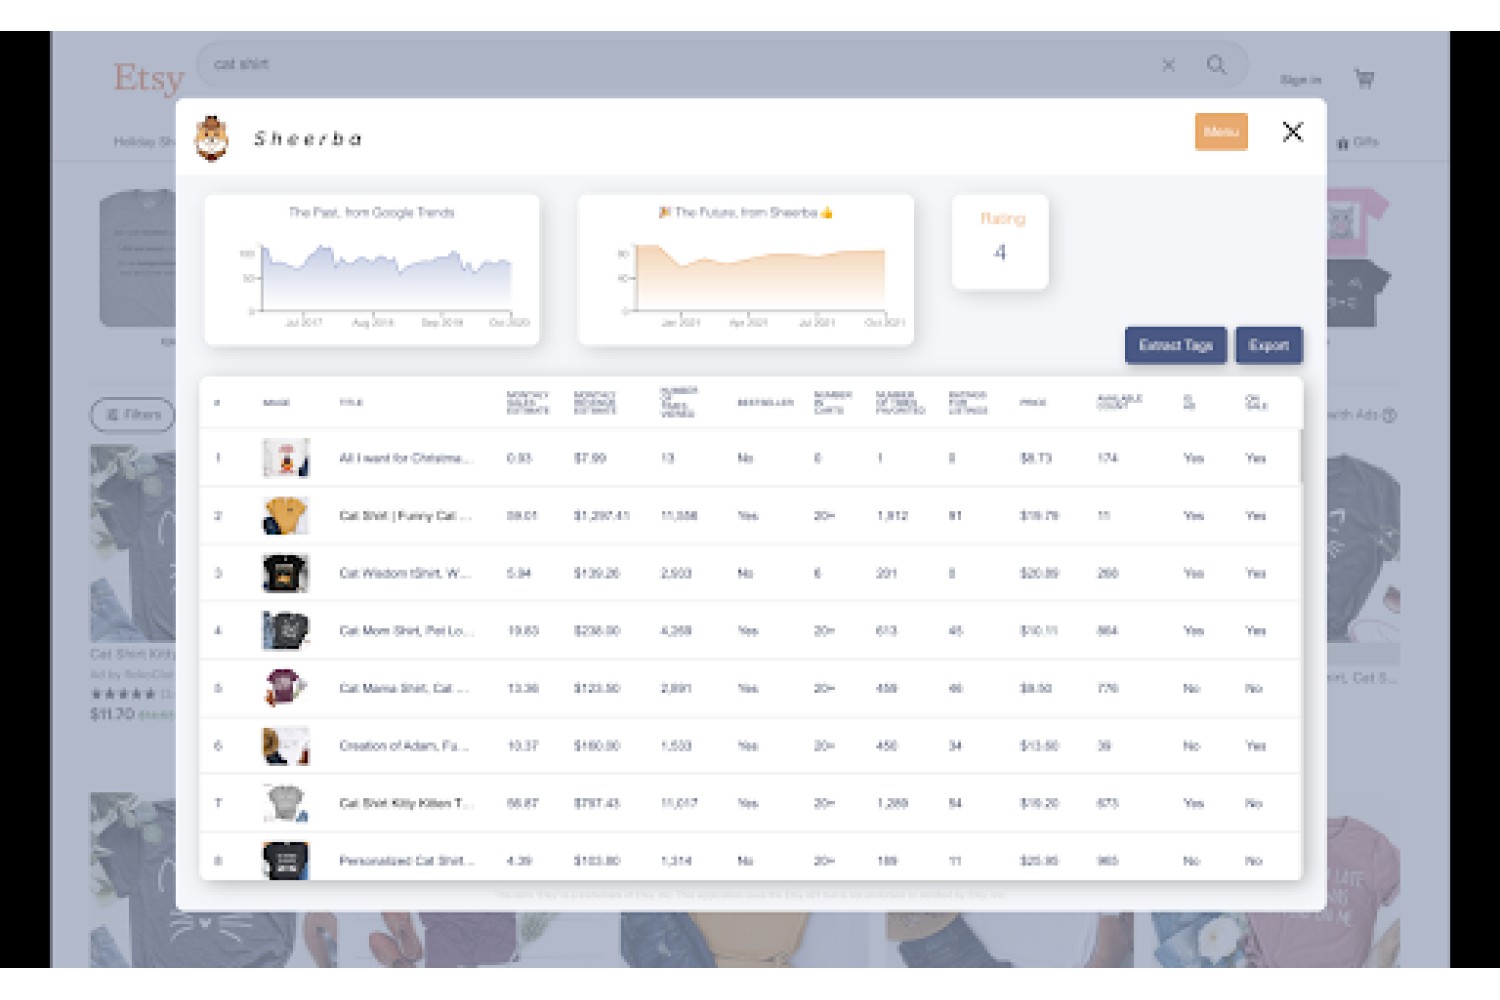Open the Etsy shopping cart icon

click(x=1364, y=78)
